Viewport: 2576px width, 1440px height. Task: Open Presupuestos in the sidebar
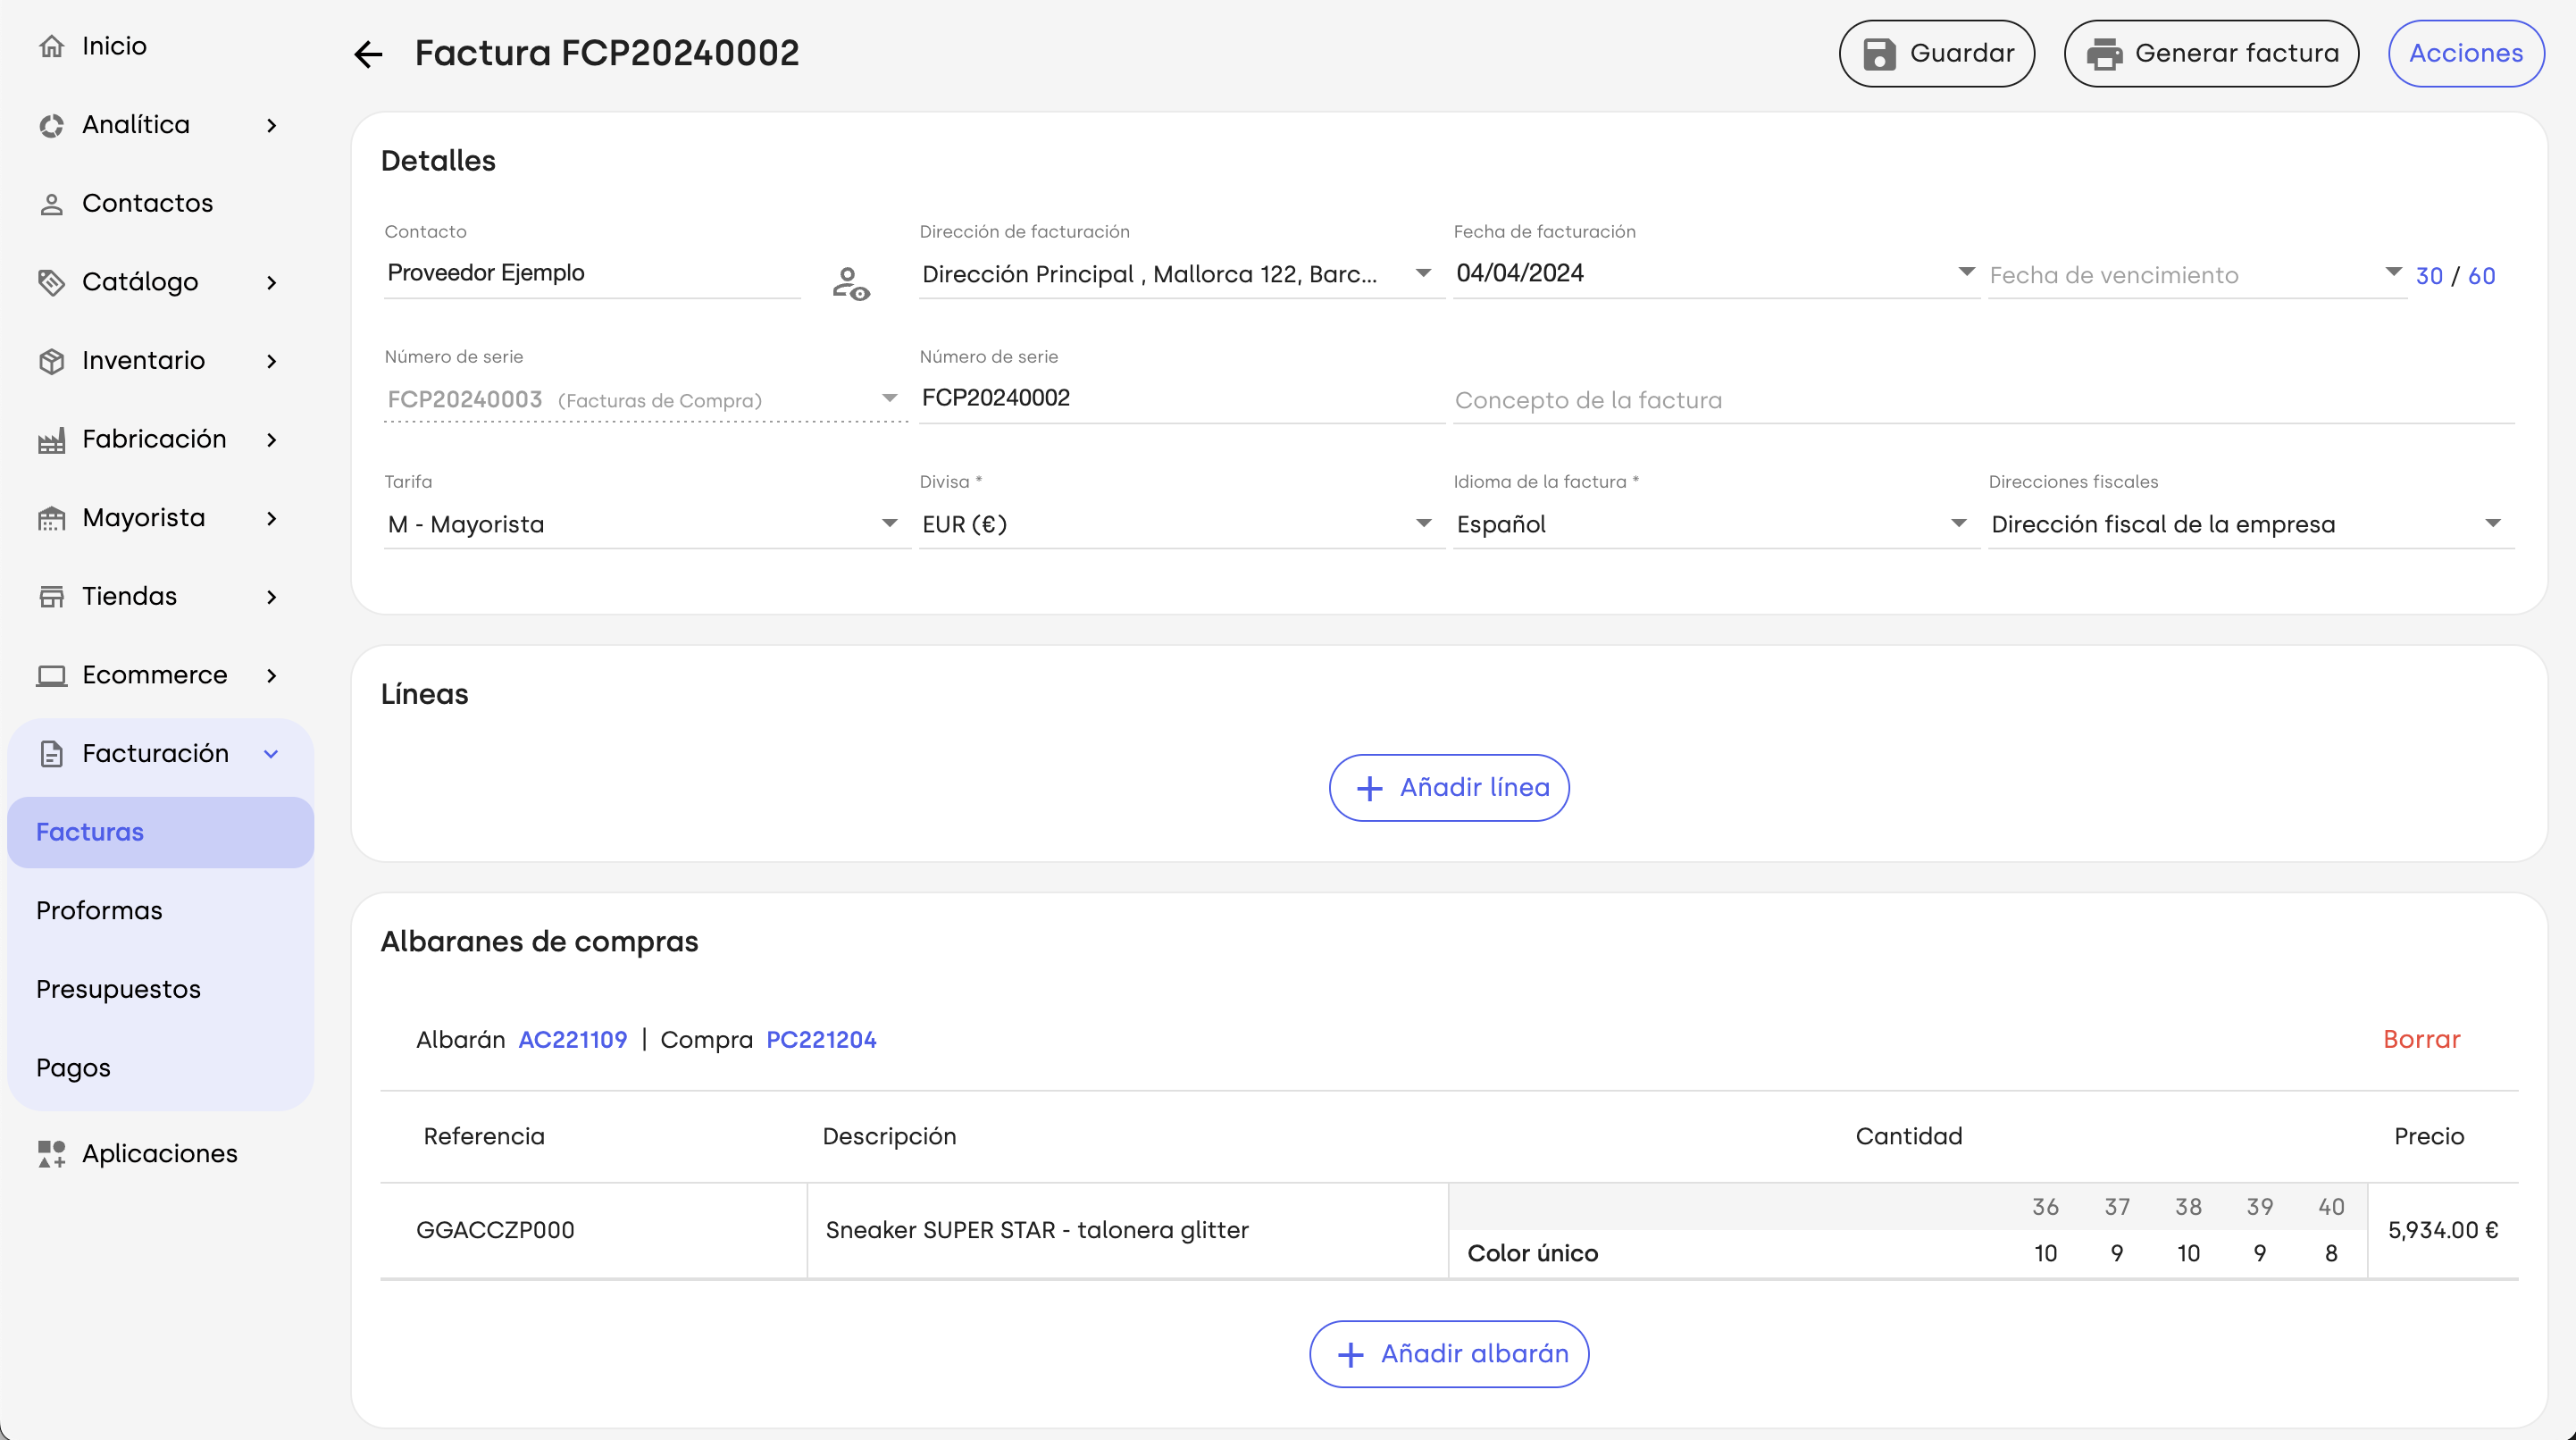(x=161, y=989)
